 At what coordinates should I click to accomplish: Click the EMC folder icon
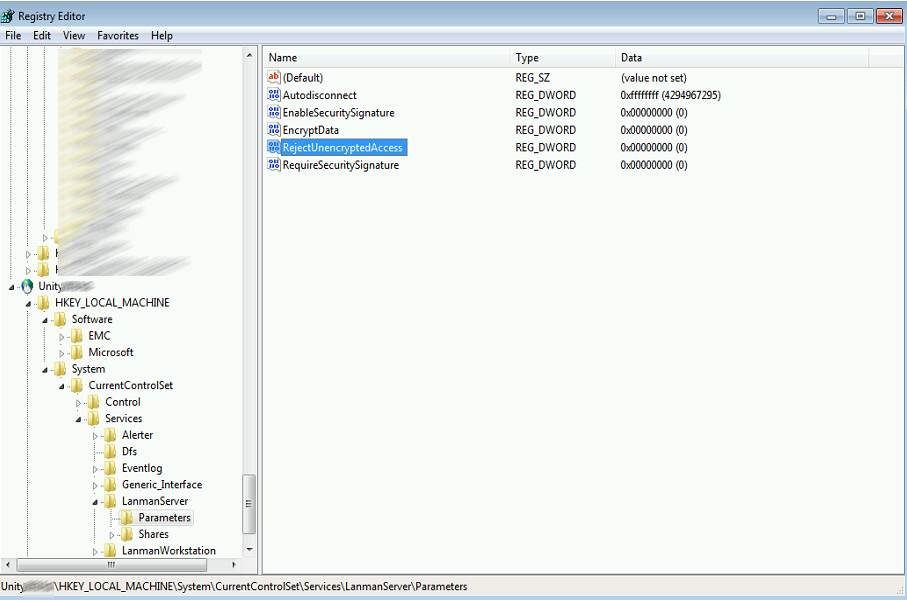click(77, 336)
